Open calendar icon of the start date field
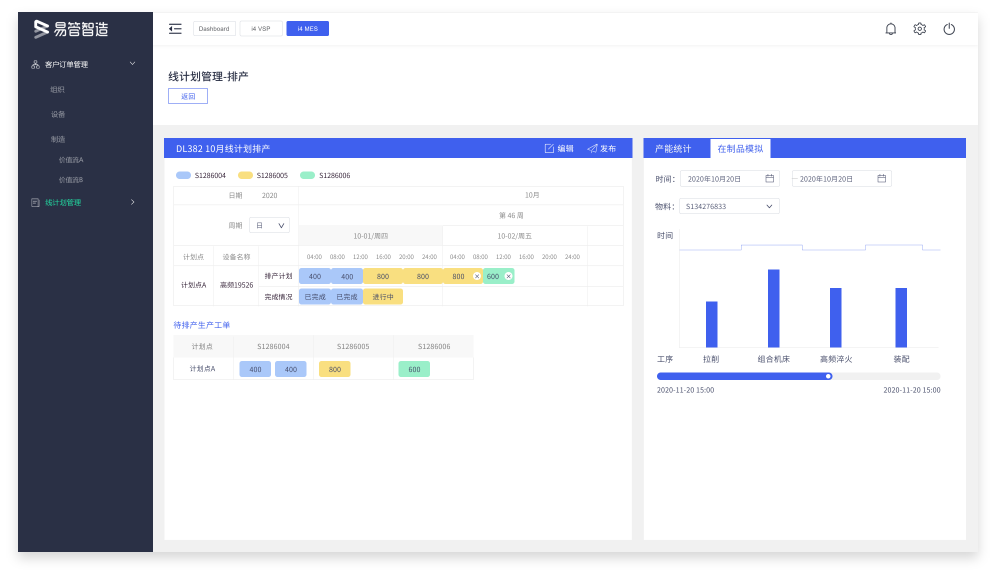This screenshot has width=996, height=576. (769, 178)
